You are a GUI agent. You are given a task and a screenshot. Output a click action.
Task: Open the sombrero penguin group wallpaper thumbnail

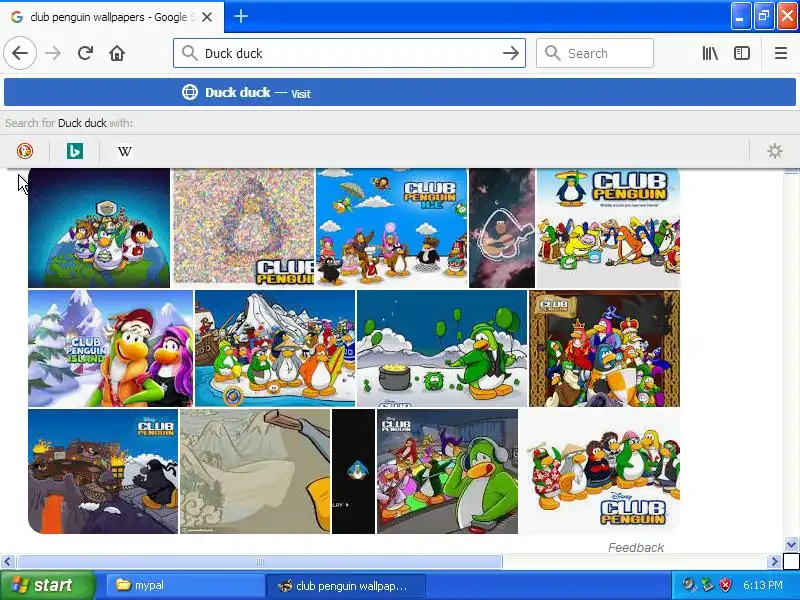pyautogui.click(x=609, y=228)
